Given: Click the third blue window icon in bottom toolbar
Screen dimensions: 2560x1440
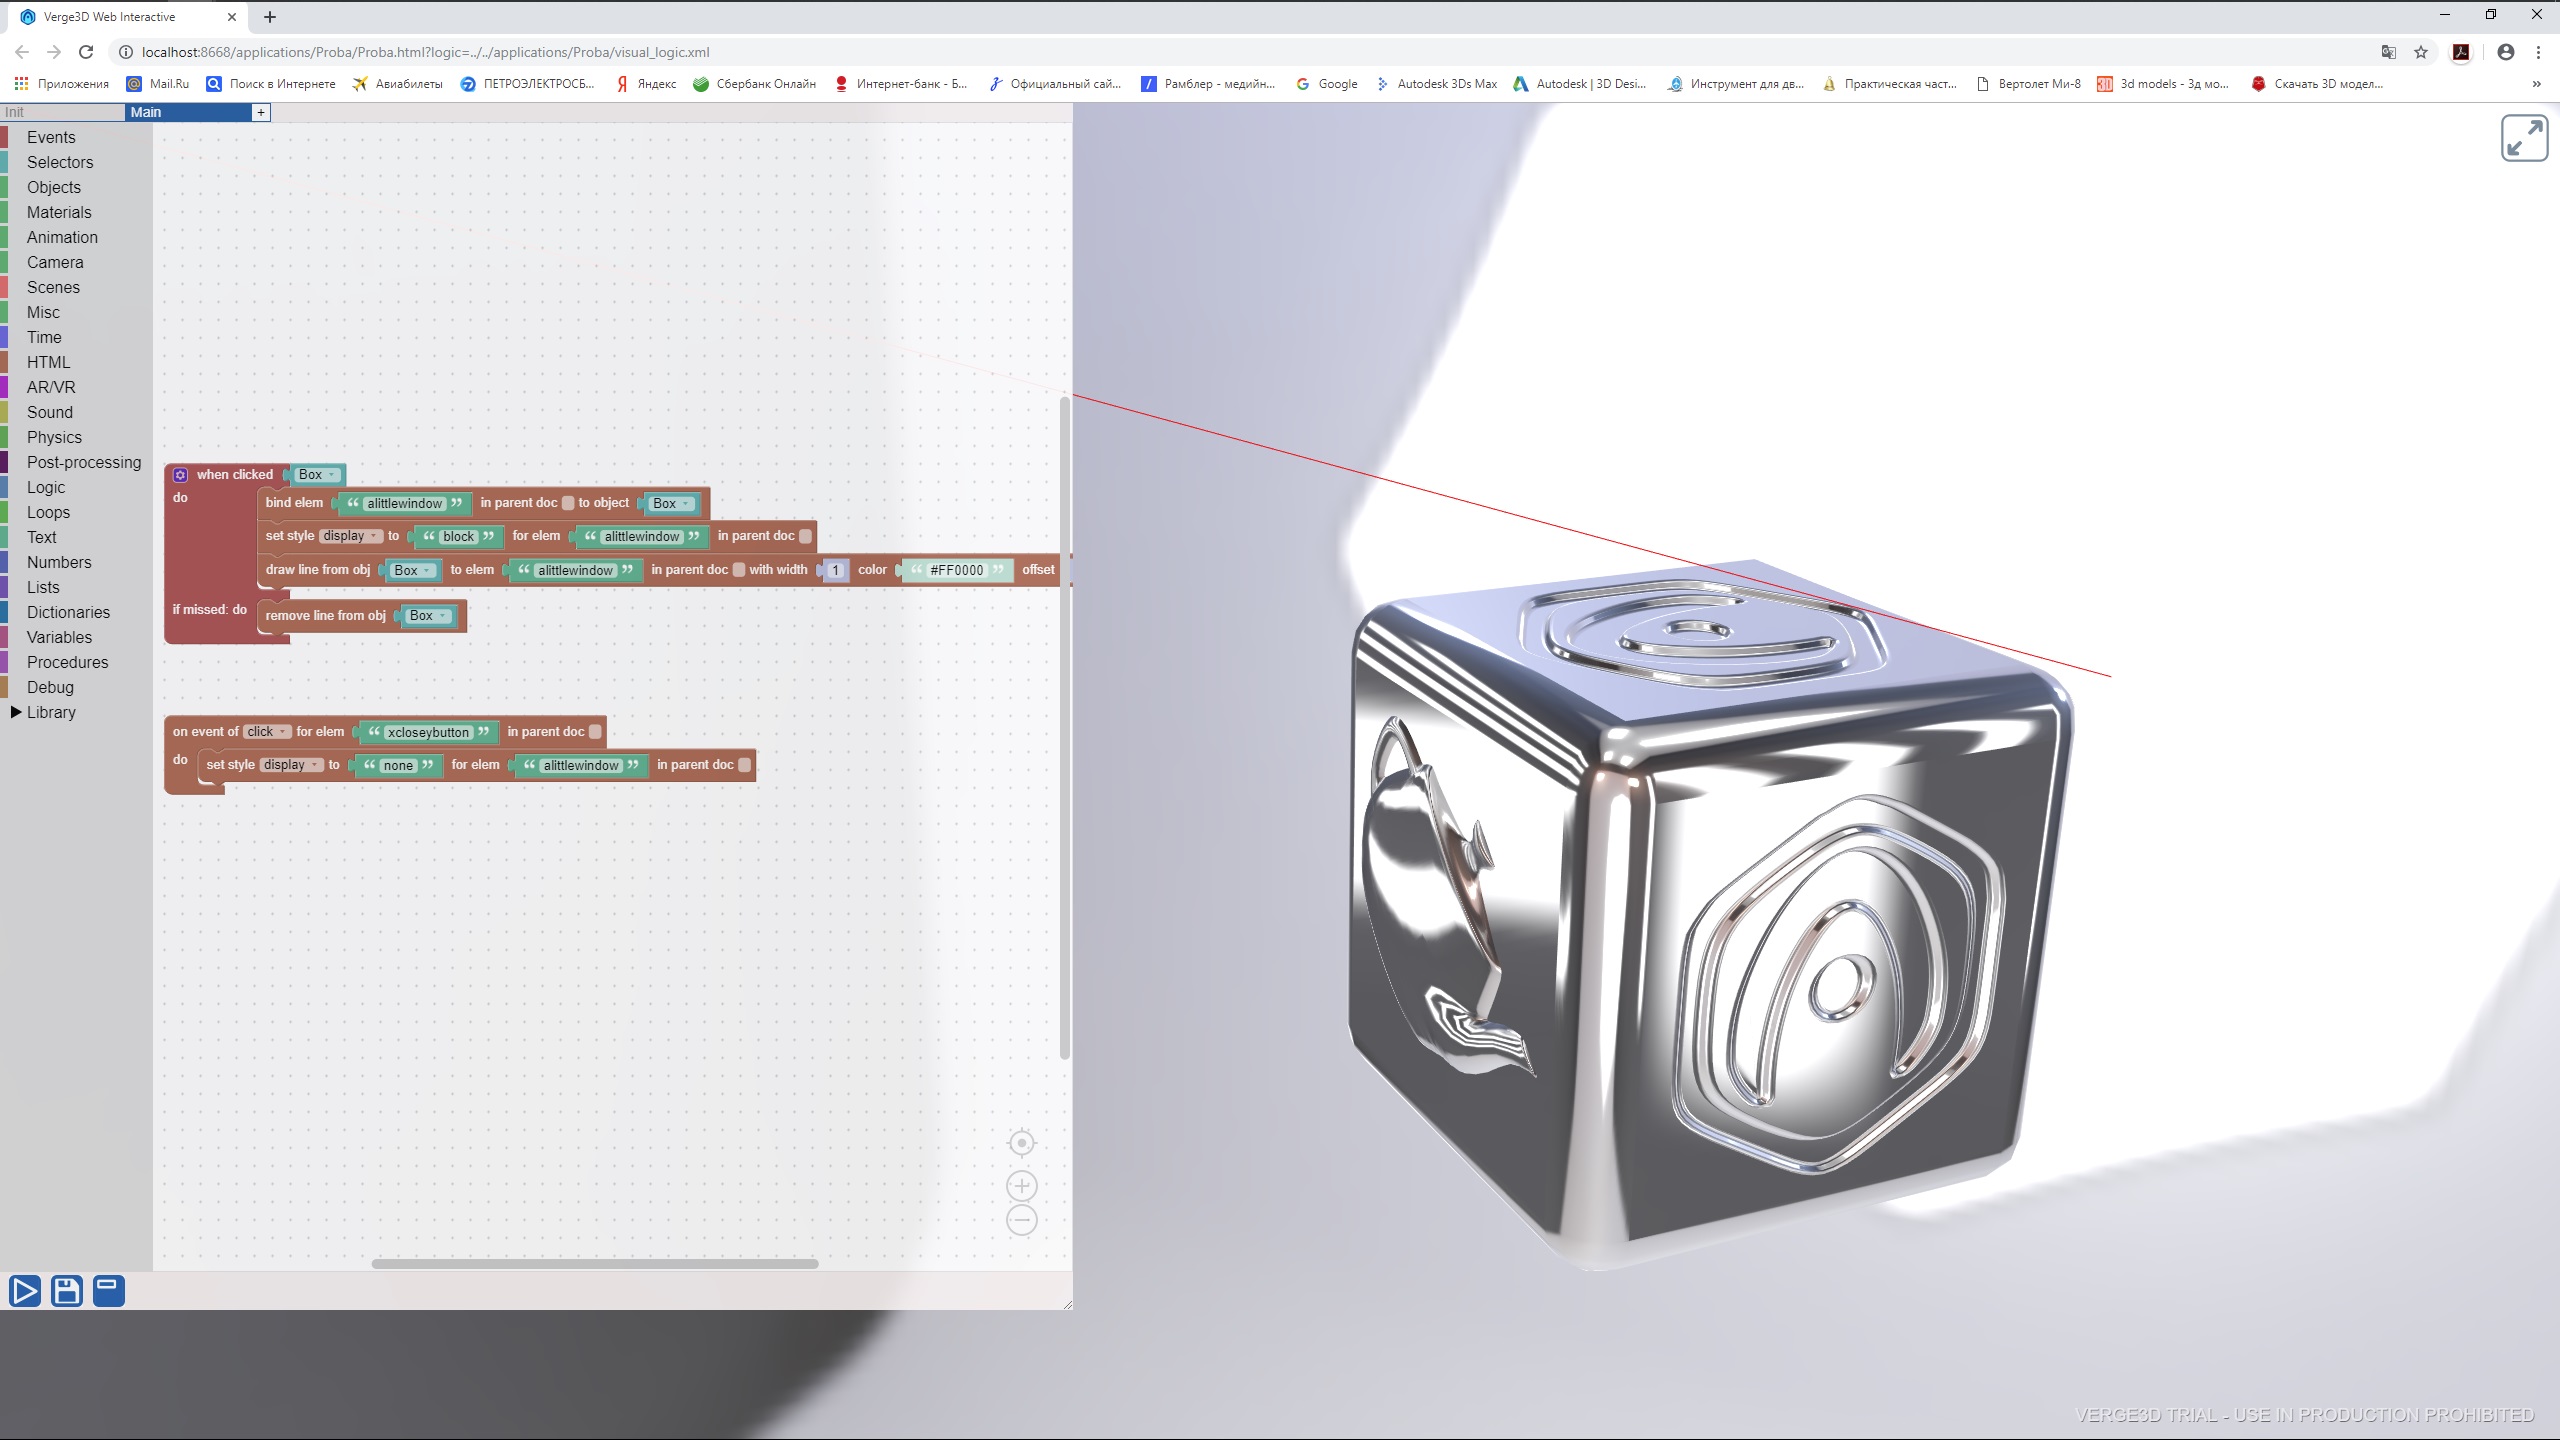Looking at the screenshot, I should 109,1291.
